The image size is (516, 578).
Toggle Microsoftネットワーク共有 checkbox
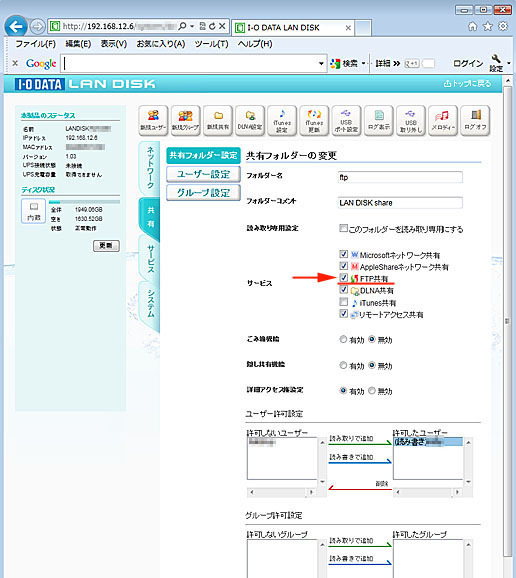pyautogui.click(x=343, y=254)
